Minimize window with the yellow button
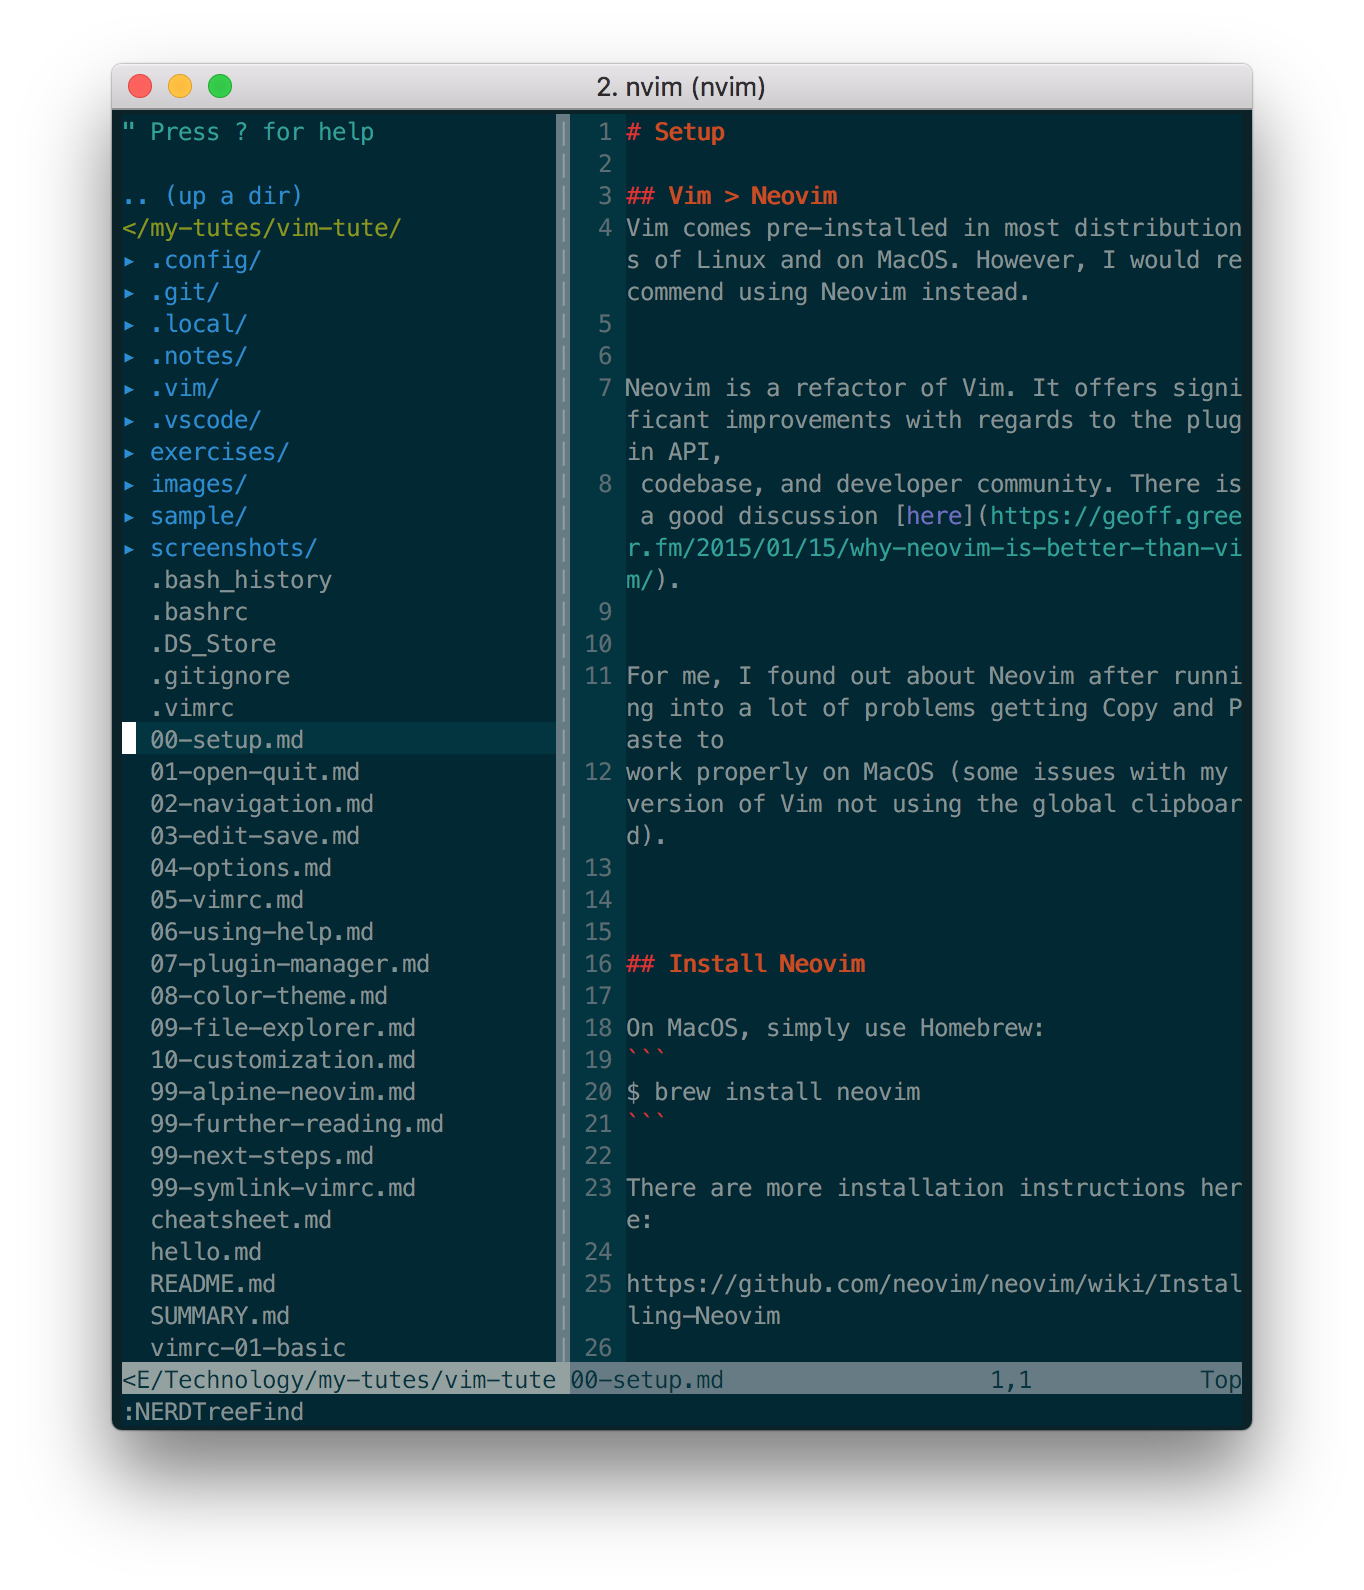The height and width of the screenshot is (1590, 1364). tap(180, 86)
